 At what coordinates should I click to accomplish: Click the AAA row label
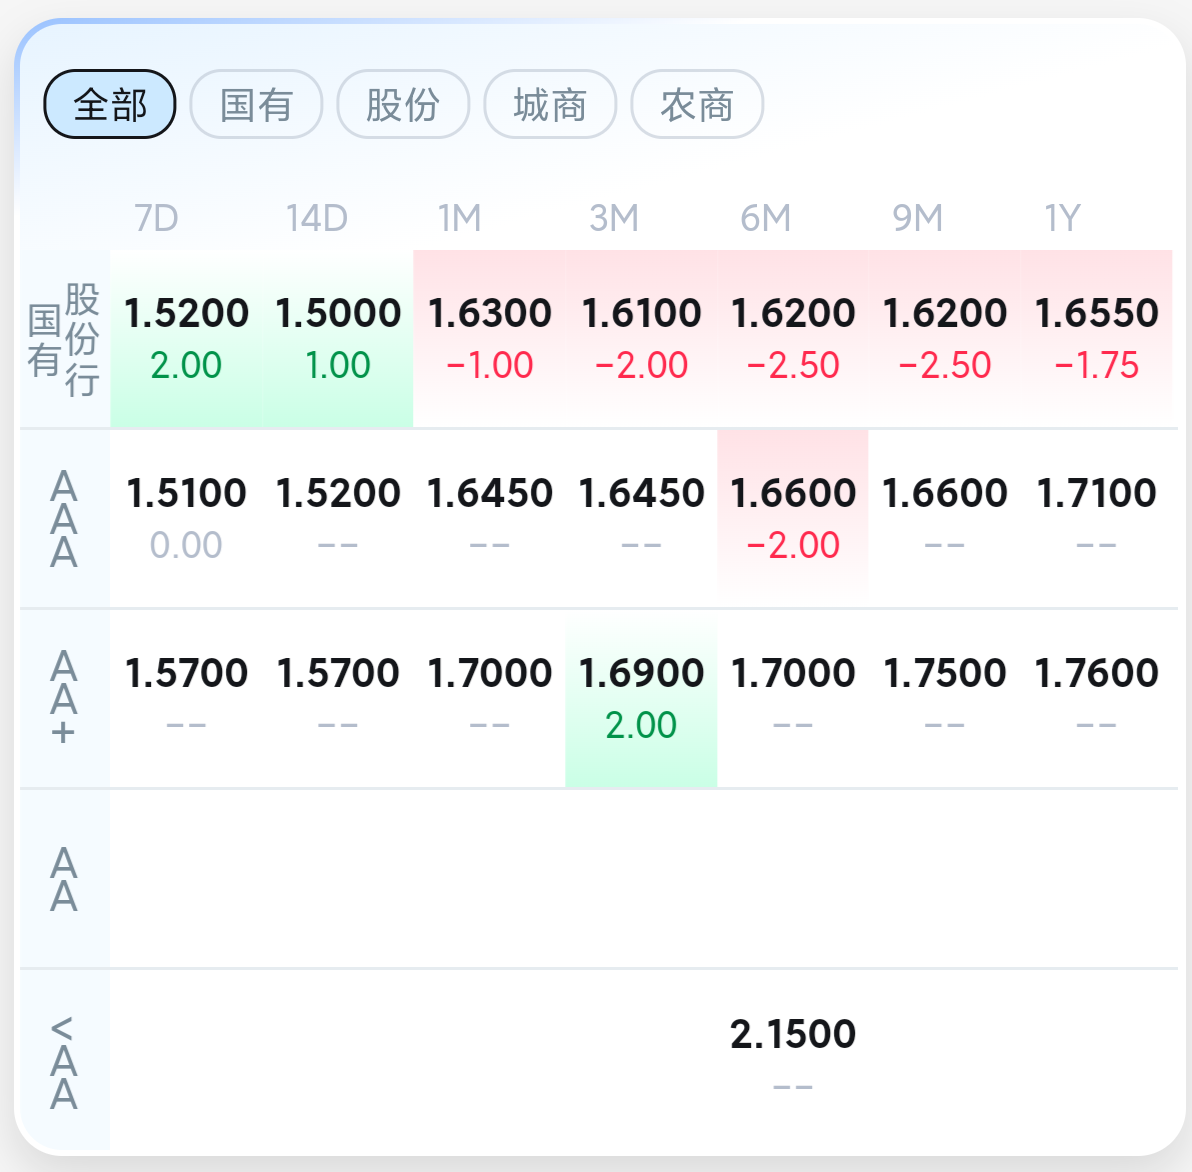(x=64, y=518)
